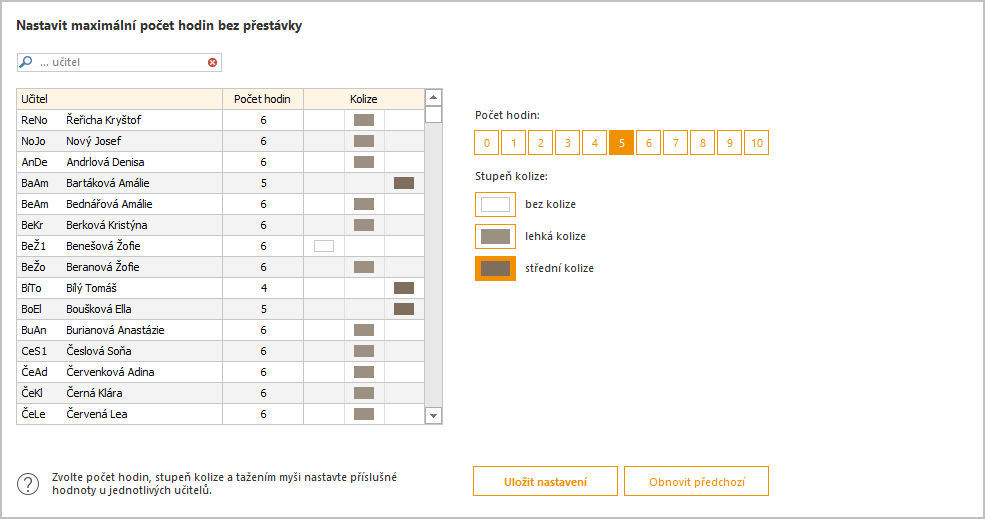Click the question mark help icon

(28, 484)
